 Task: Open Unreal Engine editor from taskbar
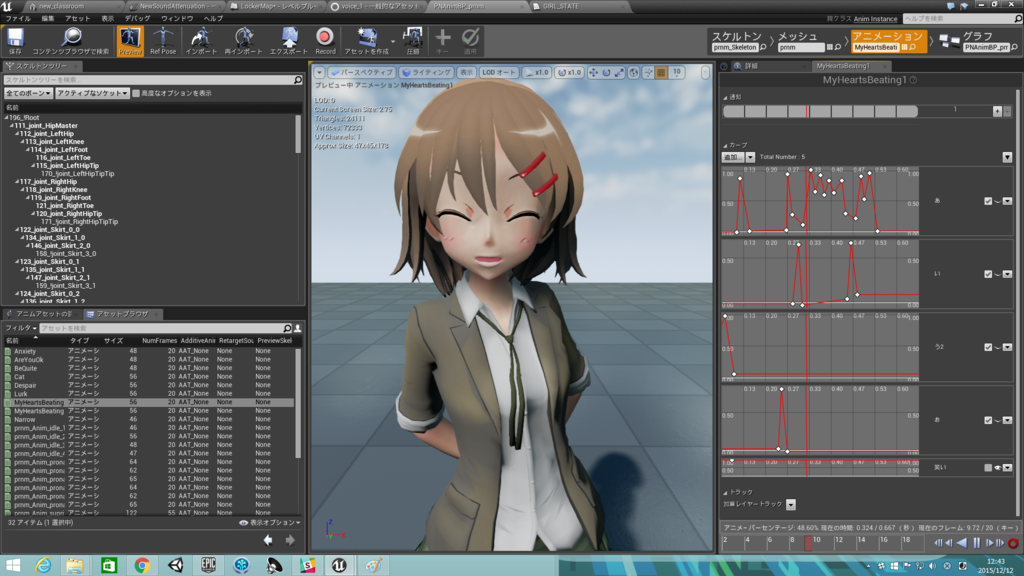[338, 565]
